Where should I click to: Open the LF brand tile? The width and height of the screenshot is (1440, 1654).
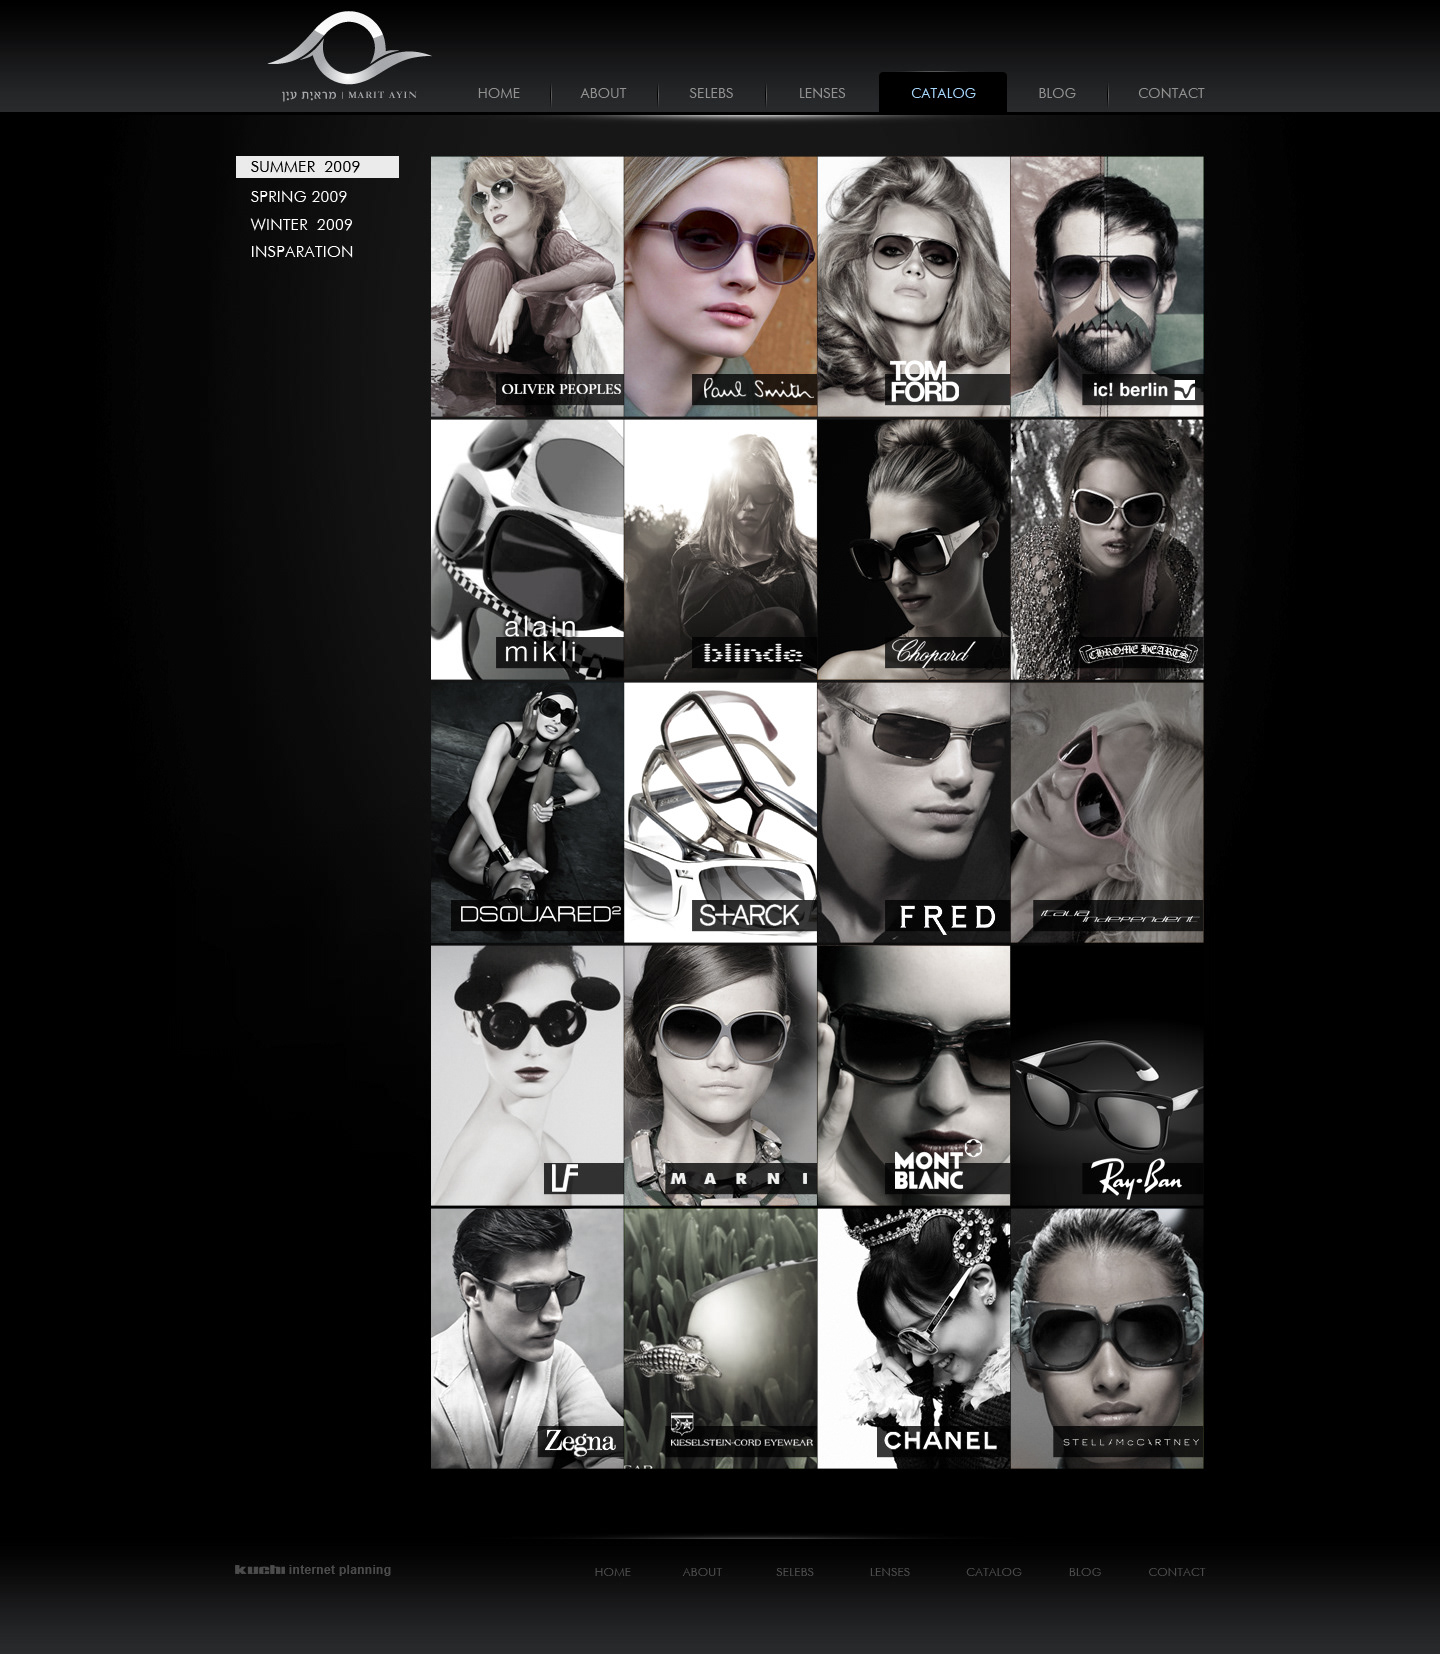(527, 1075)
